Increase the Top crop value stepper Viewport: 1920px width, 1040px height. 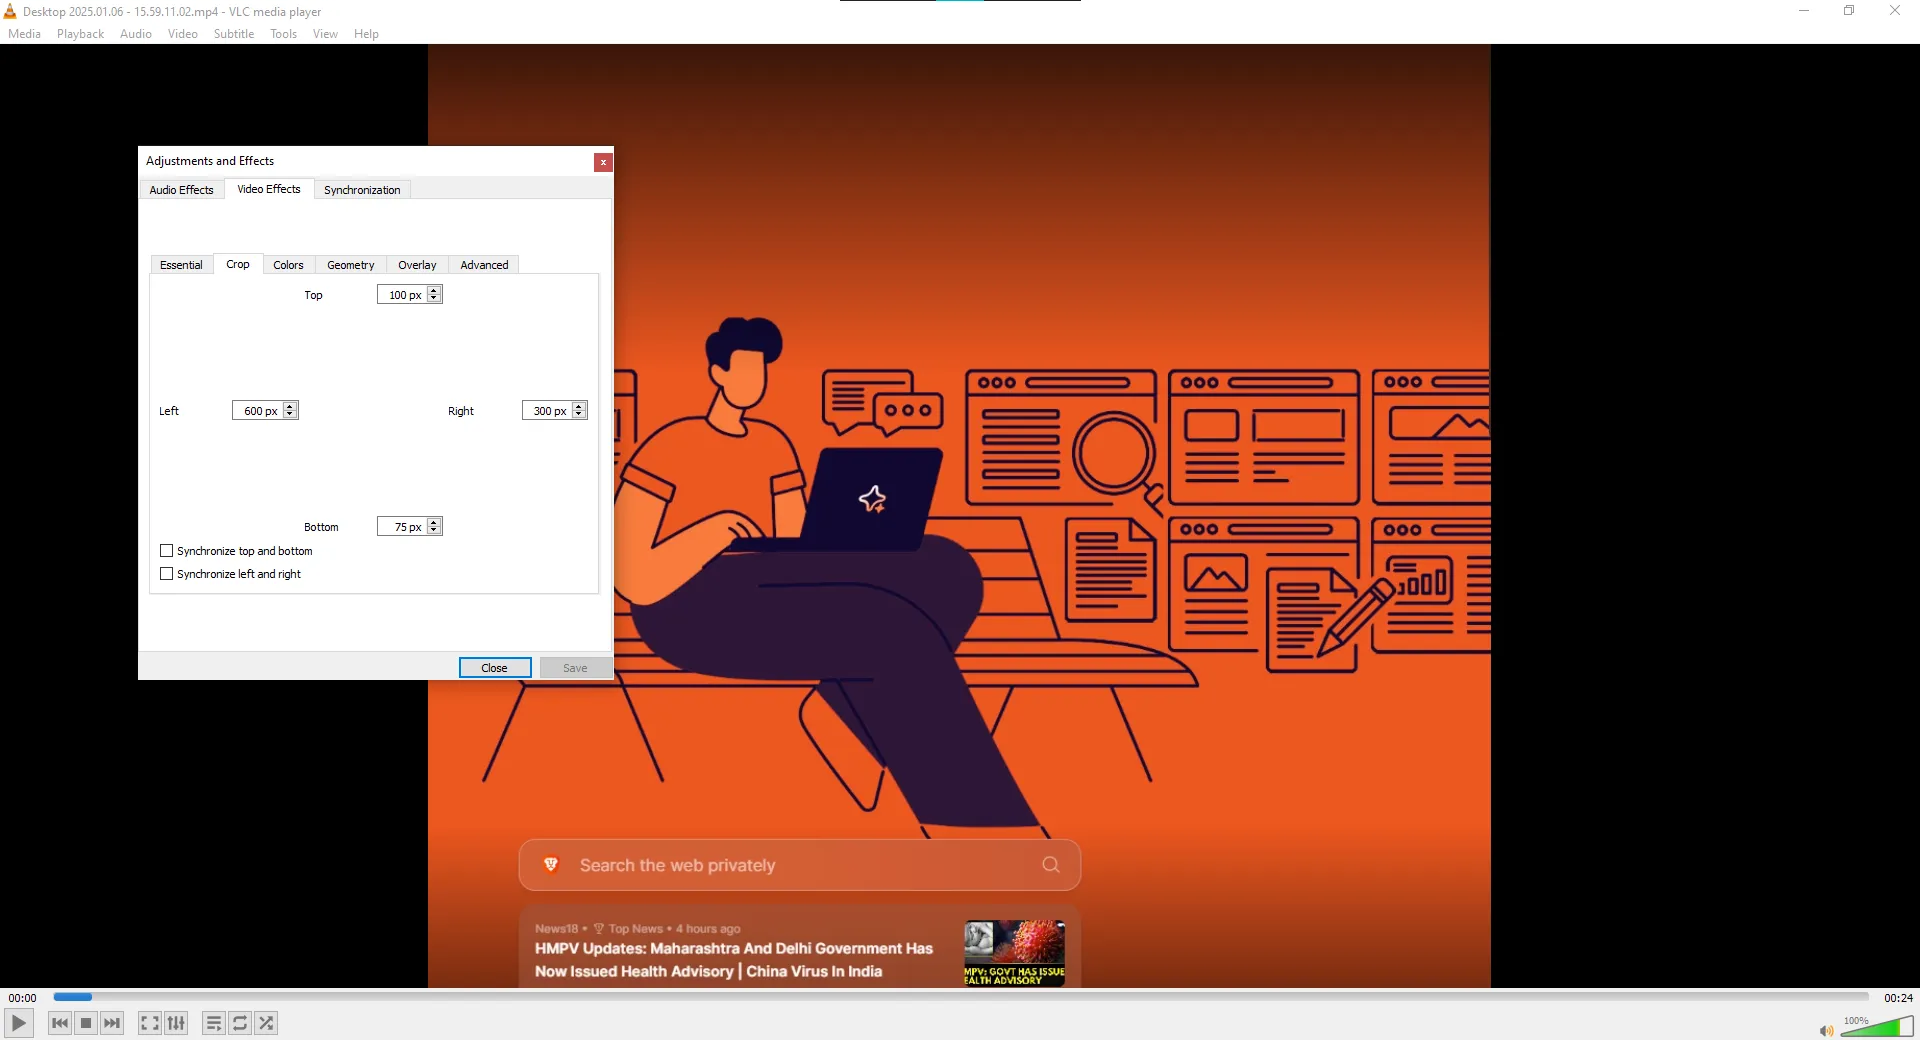pos(434,291)
